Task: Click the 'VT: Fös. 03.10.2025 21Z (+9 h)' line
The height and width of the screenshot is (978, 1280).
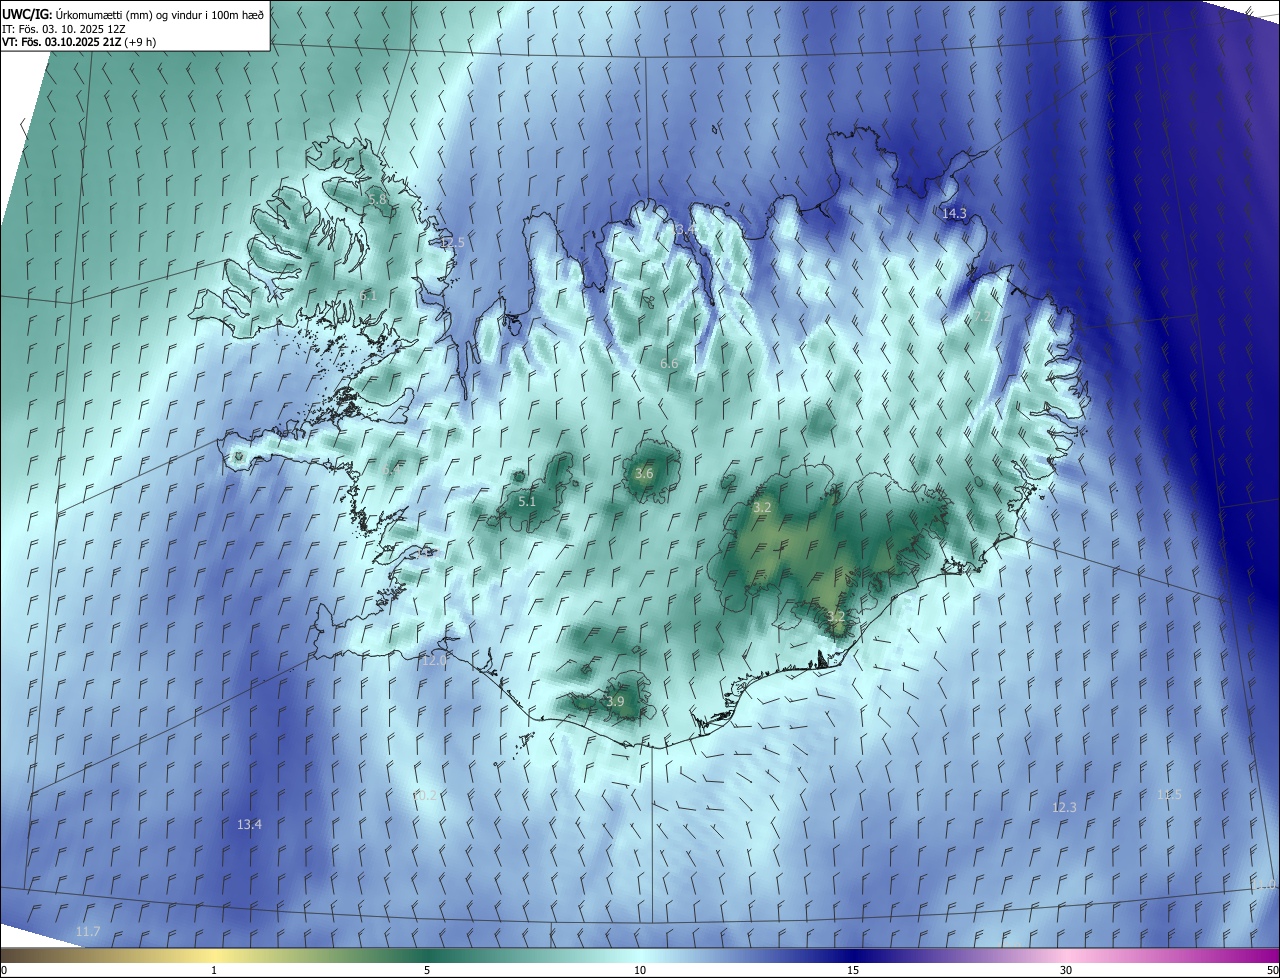Action: pyautogui.click(x=79, y=42)
